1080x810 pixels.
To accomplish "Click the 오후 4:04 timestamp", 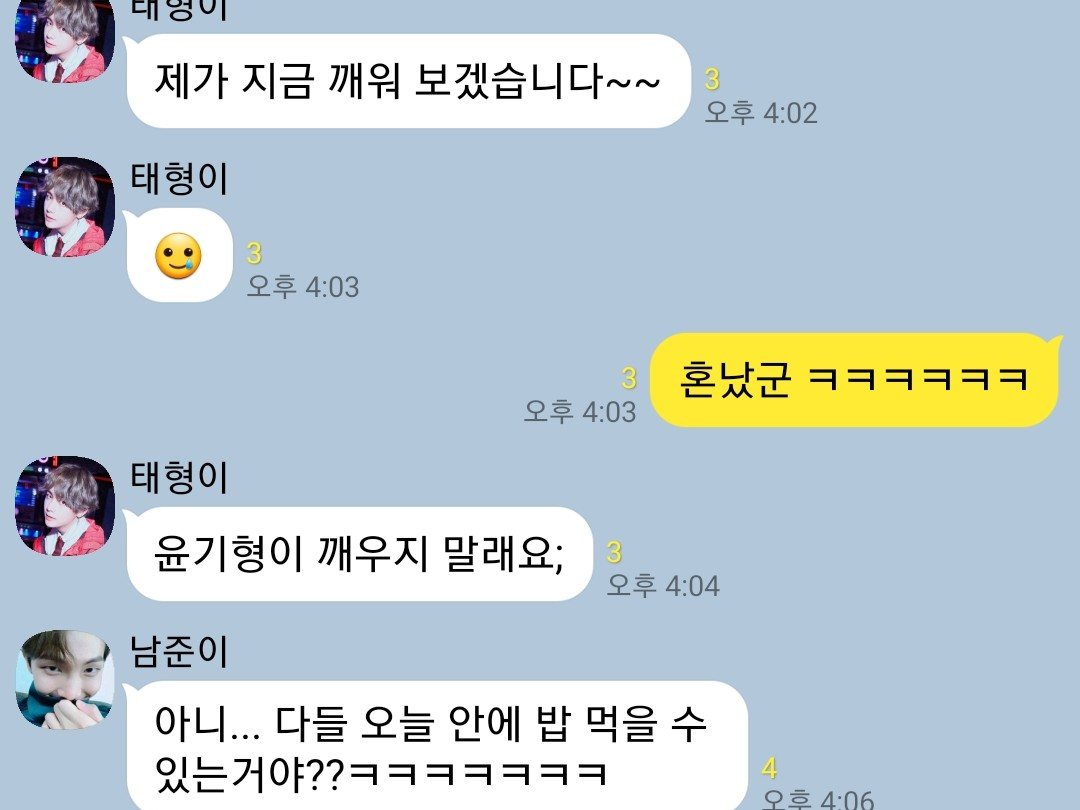I will coord(663,585).
